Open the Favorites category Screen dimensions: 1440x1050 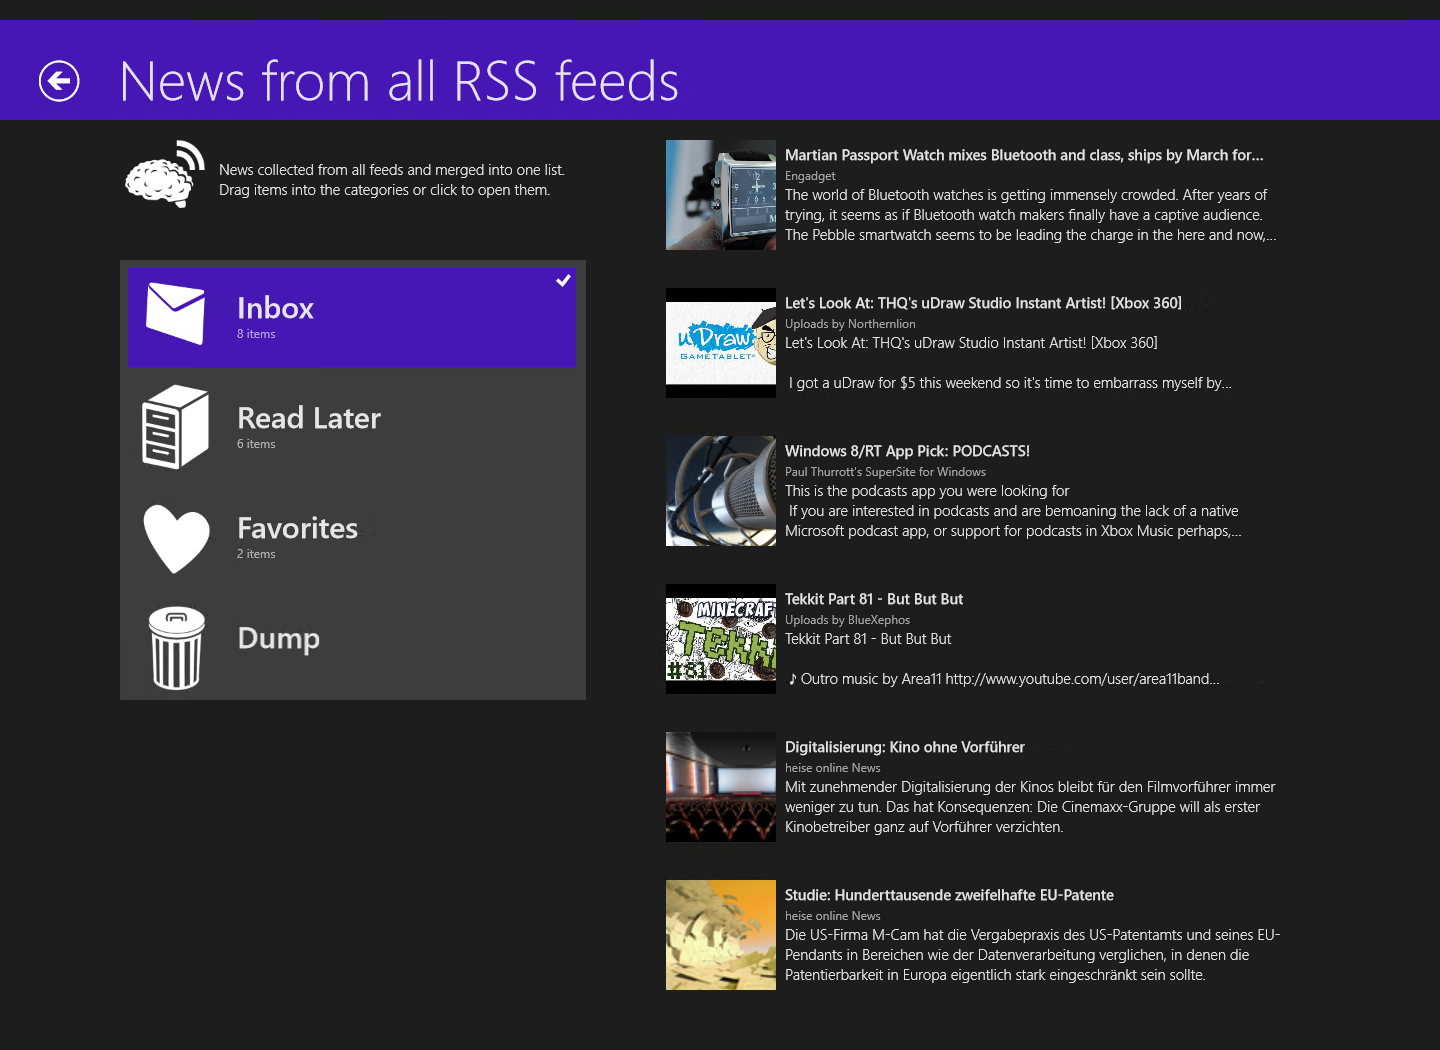(352, 537)
